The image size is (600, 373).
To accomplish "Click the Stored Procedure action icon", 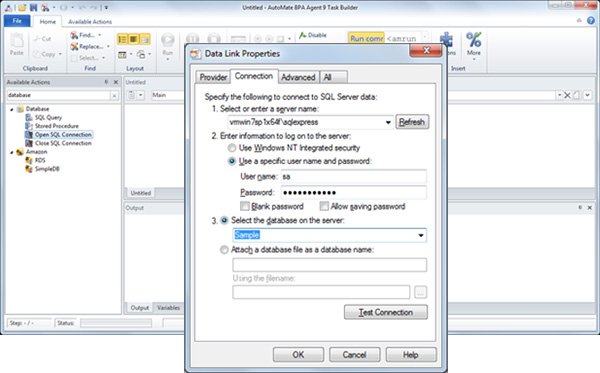I will click(x=29, y=126).
